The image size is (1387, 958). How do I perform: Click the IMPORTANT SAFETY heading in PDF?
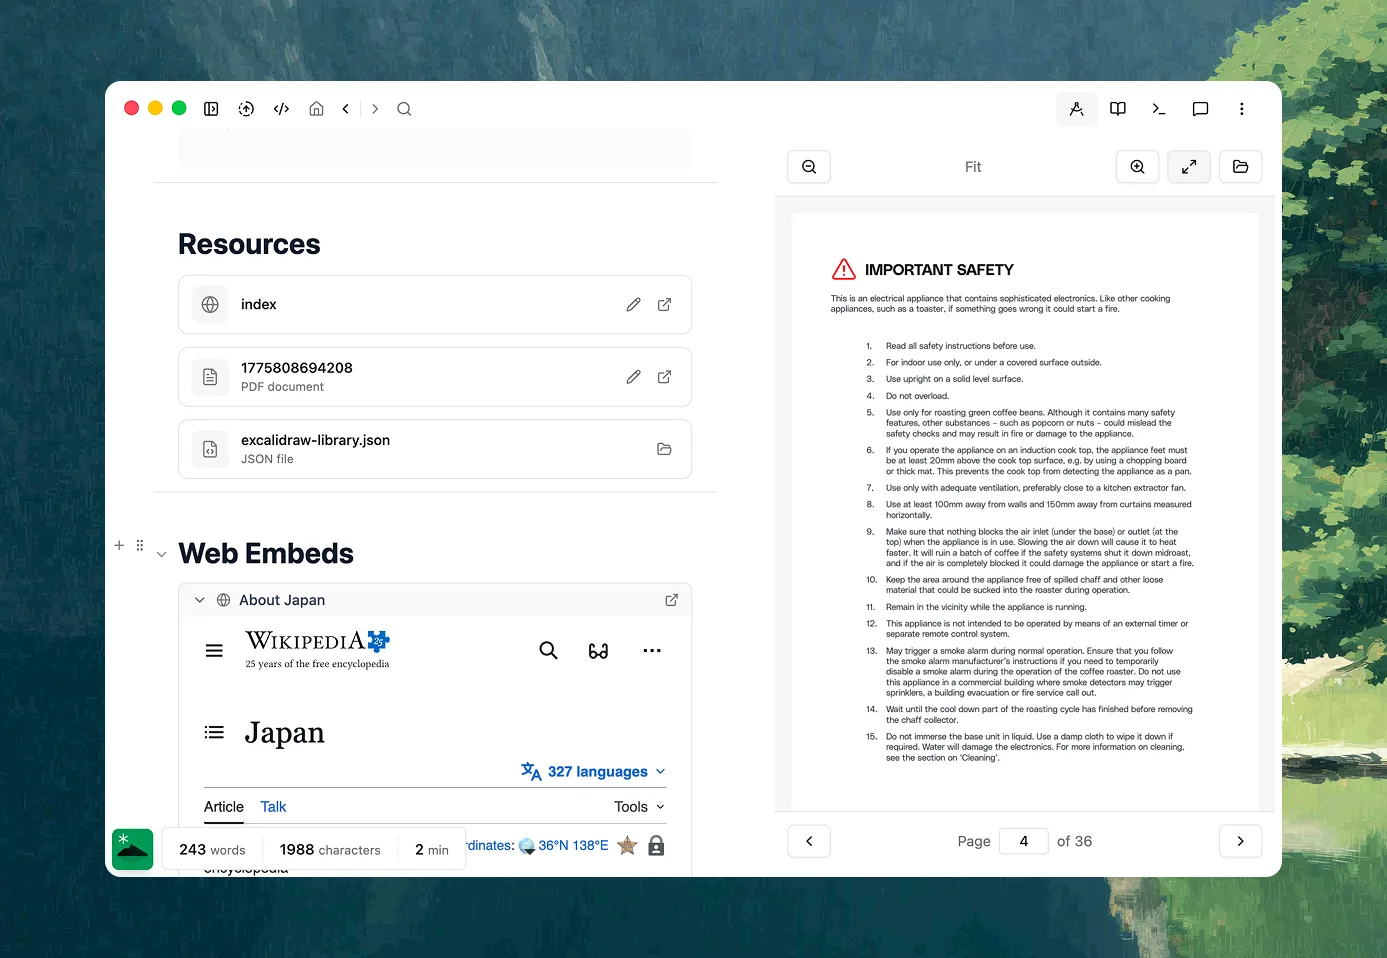click(x=939, y=270)
